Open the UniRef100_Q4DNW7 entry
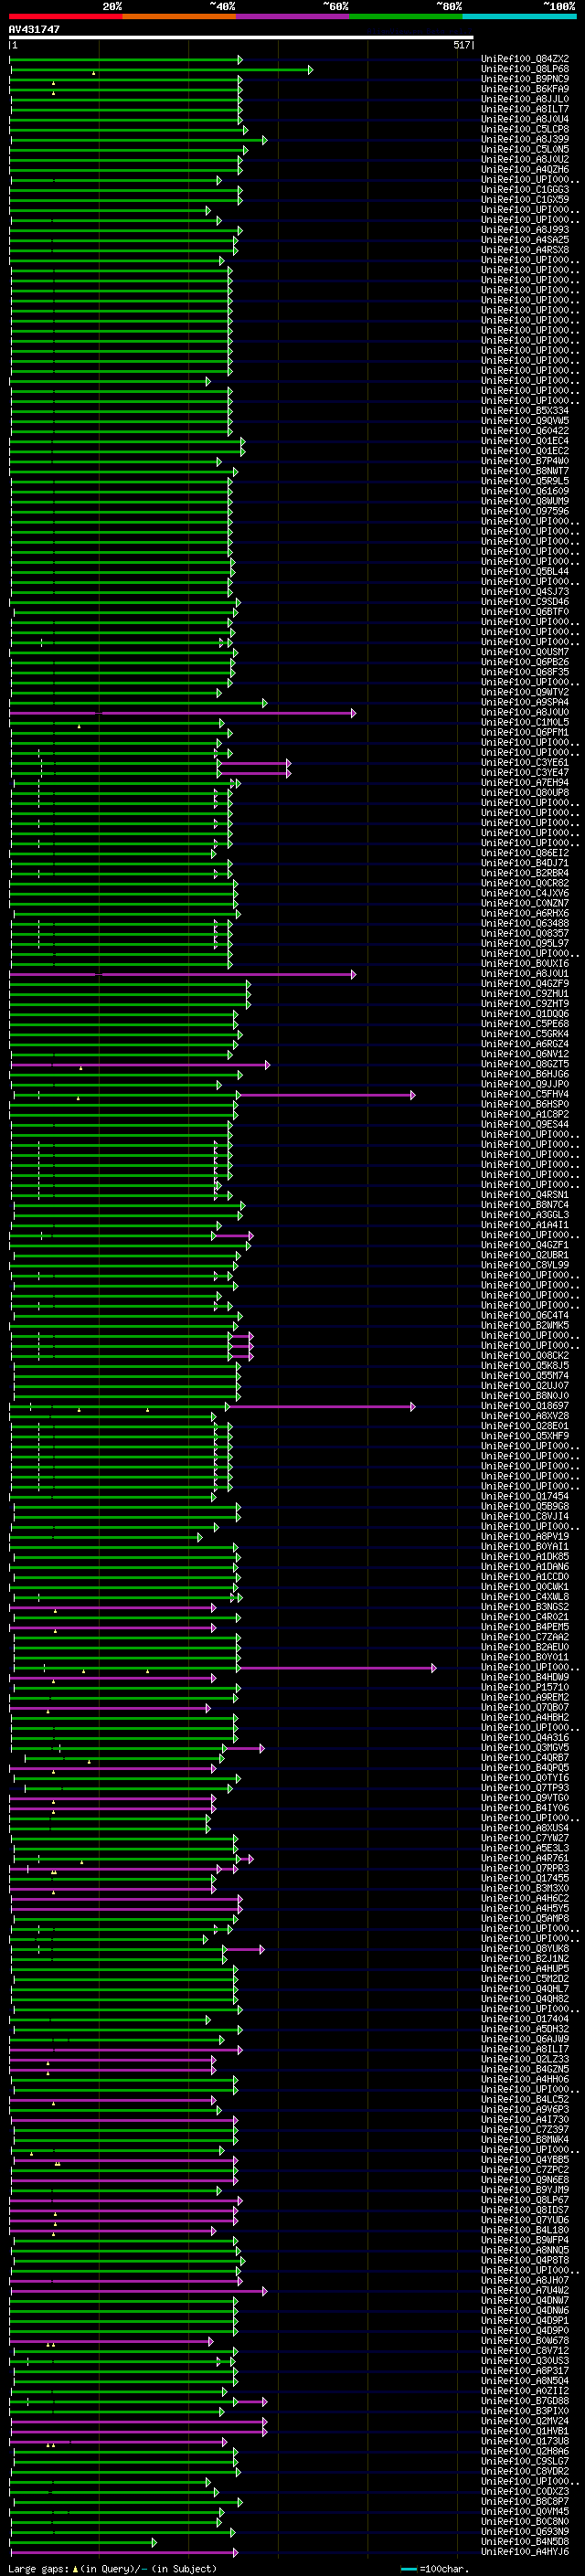 [525, 2300]
